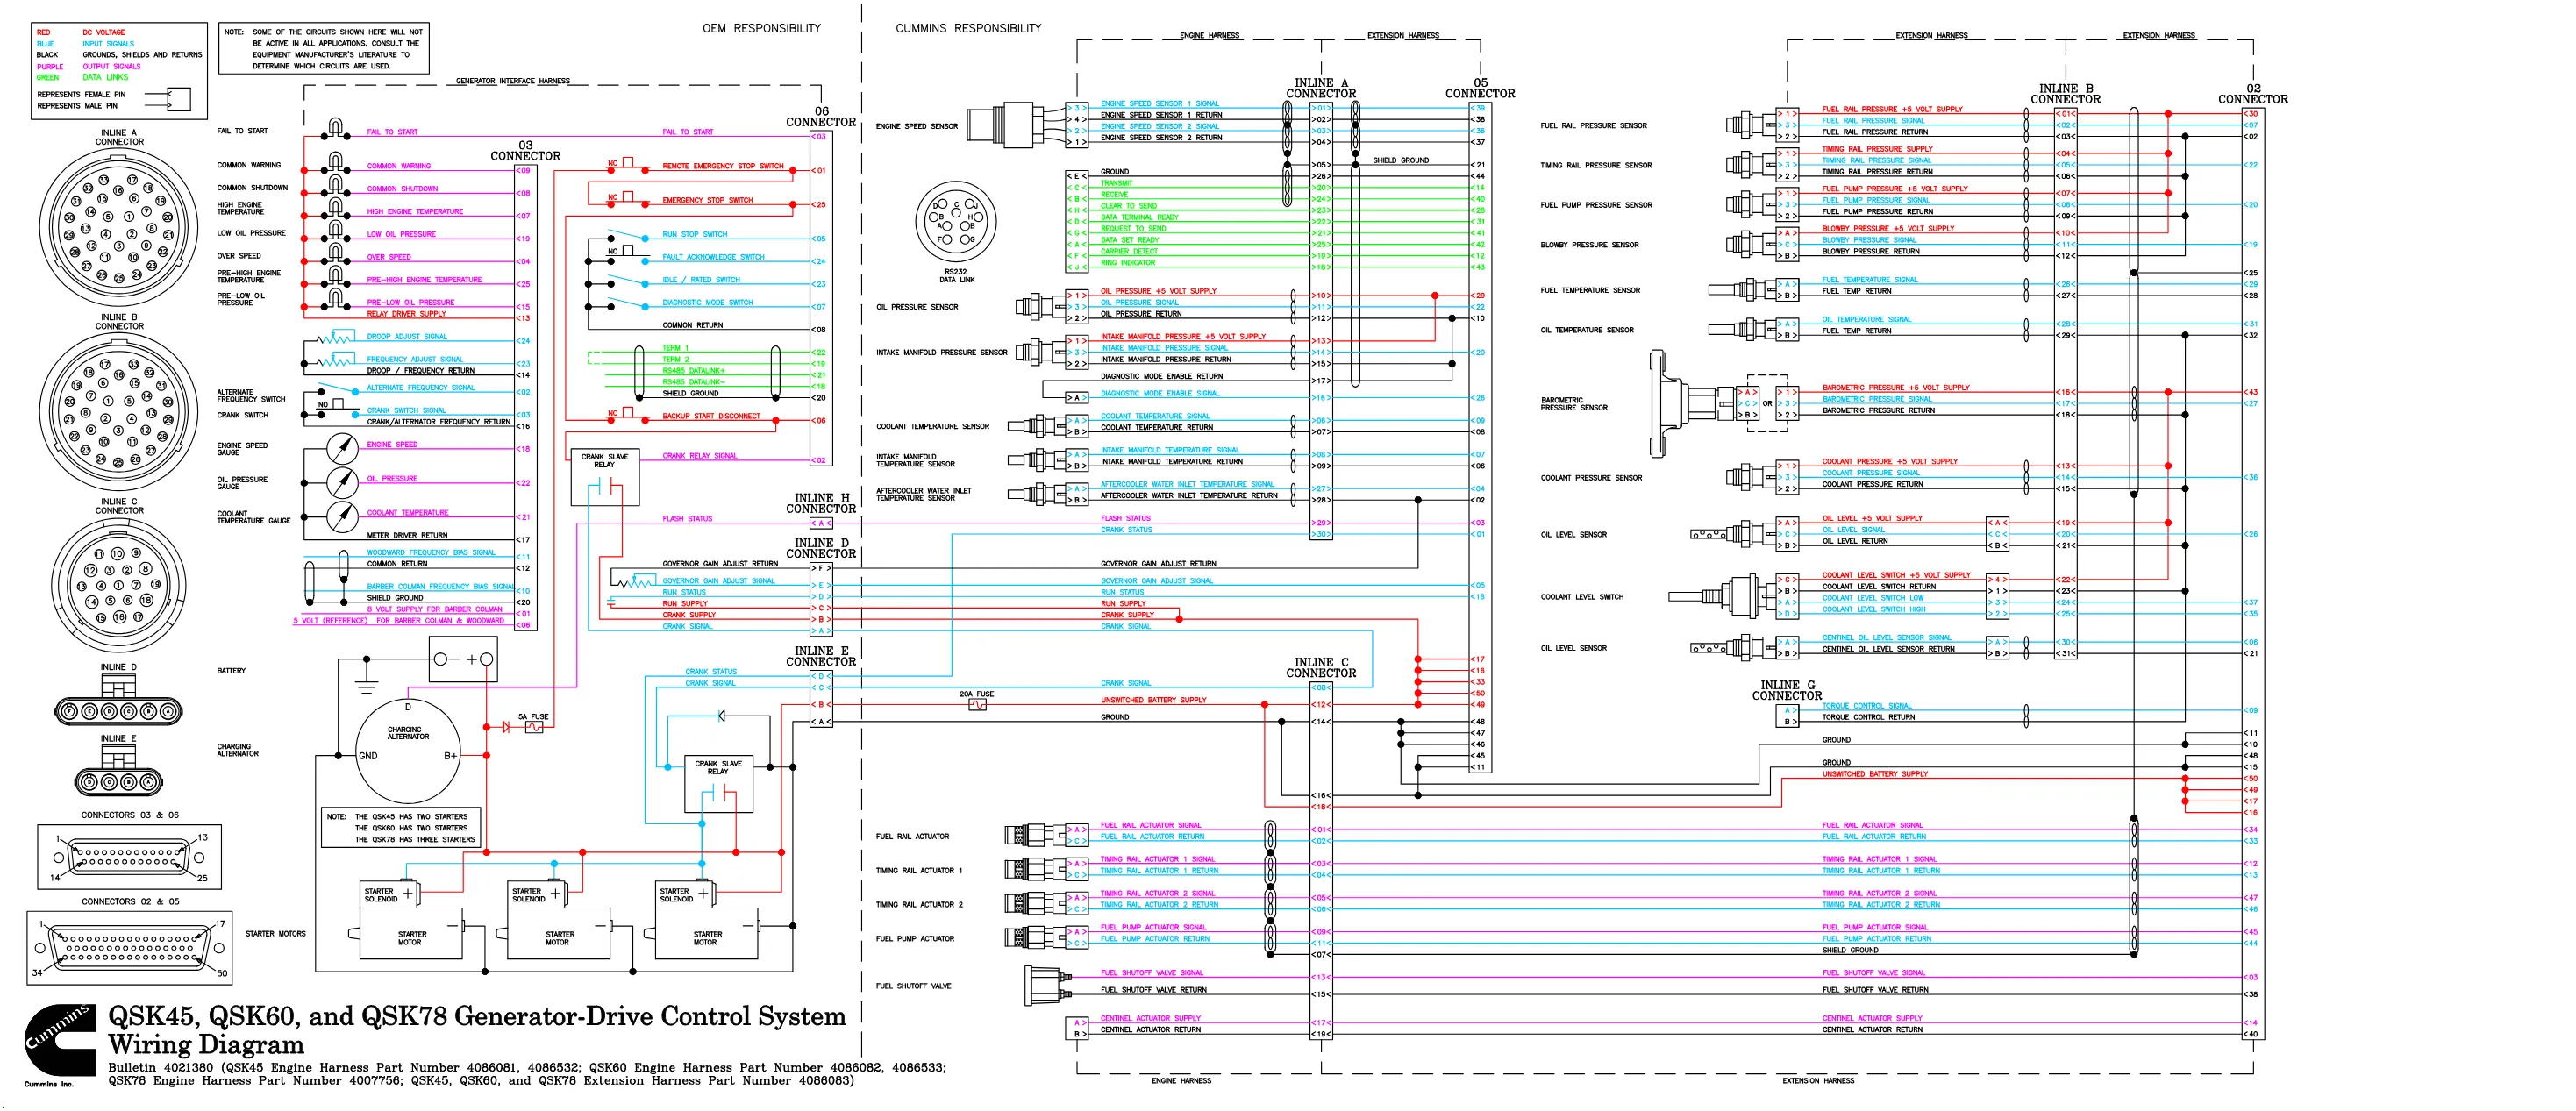Click the 'GENERATOR INTERFACE HARNESS' label
This screenshot has height=1111, width=2576.
click(513, 81)
